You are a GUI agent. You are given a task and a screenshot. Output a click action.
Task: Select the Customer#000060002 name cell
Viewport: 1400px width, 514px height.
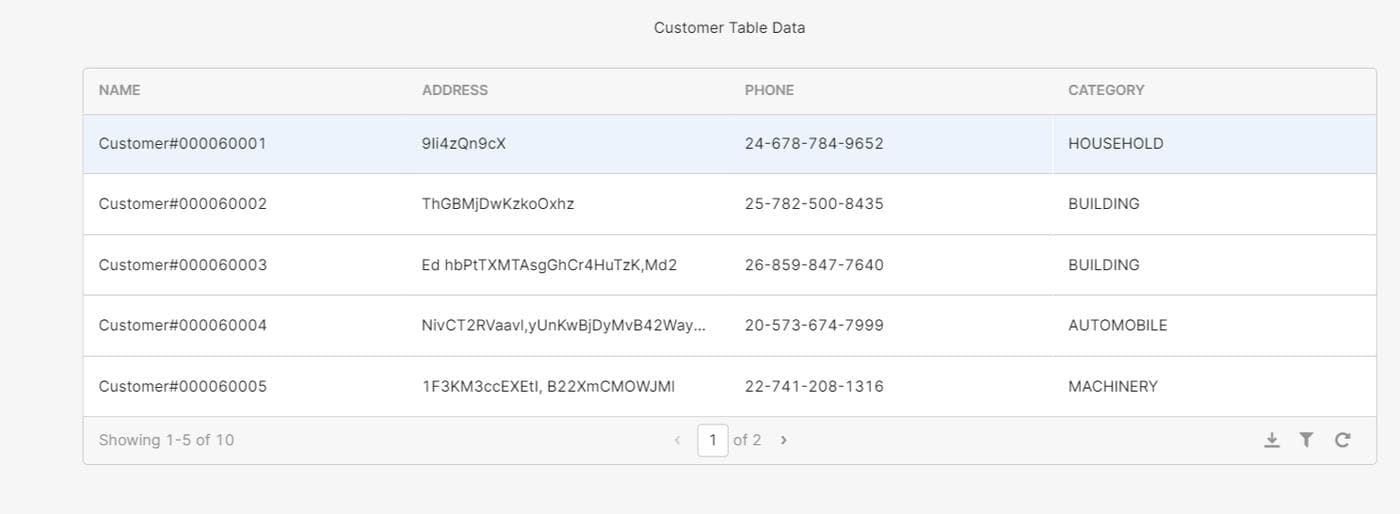182,204
